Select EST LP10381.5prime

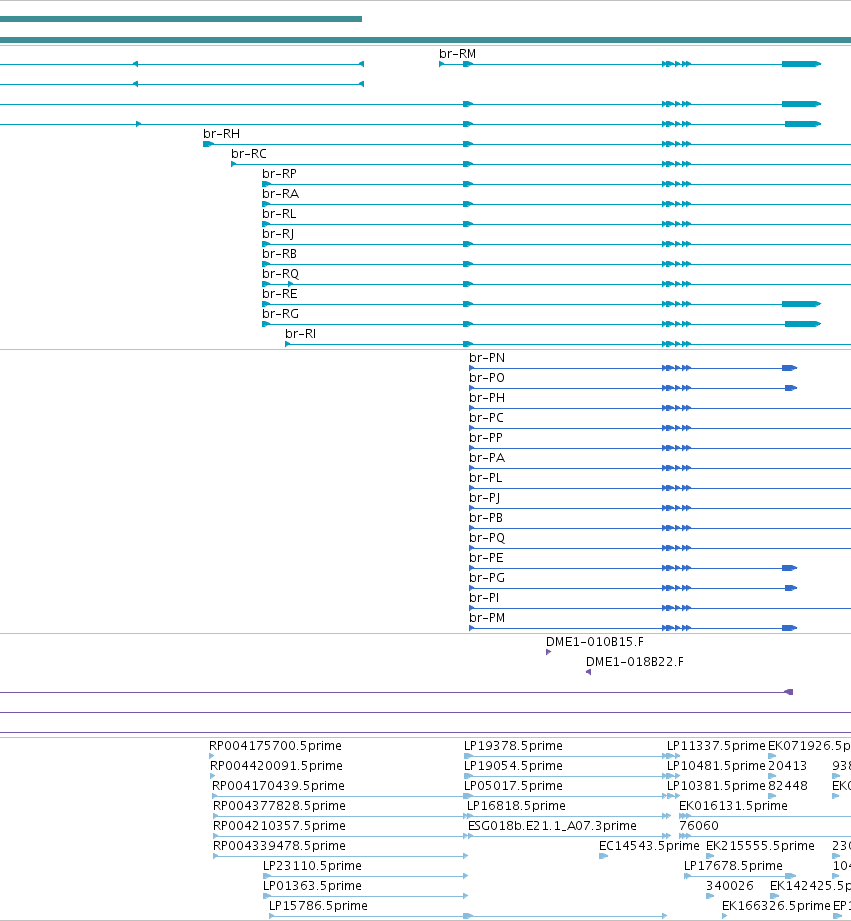pyautogui.click(x=716, y=786)
